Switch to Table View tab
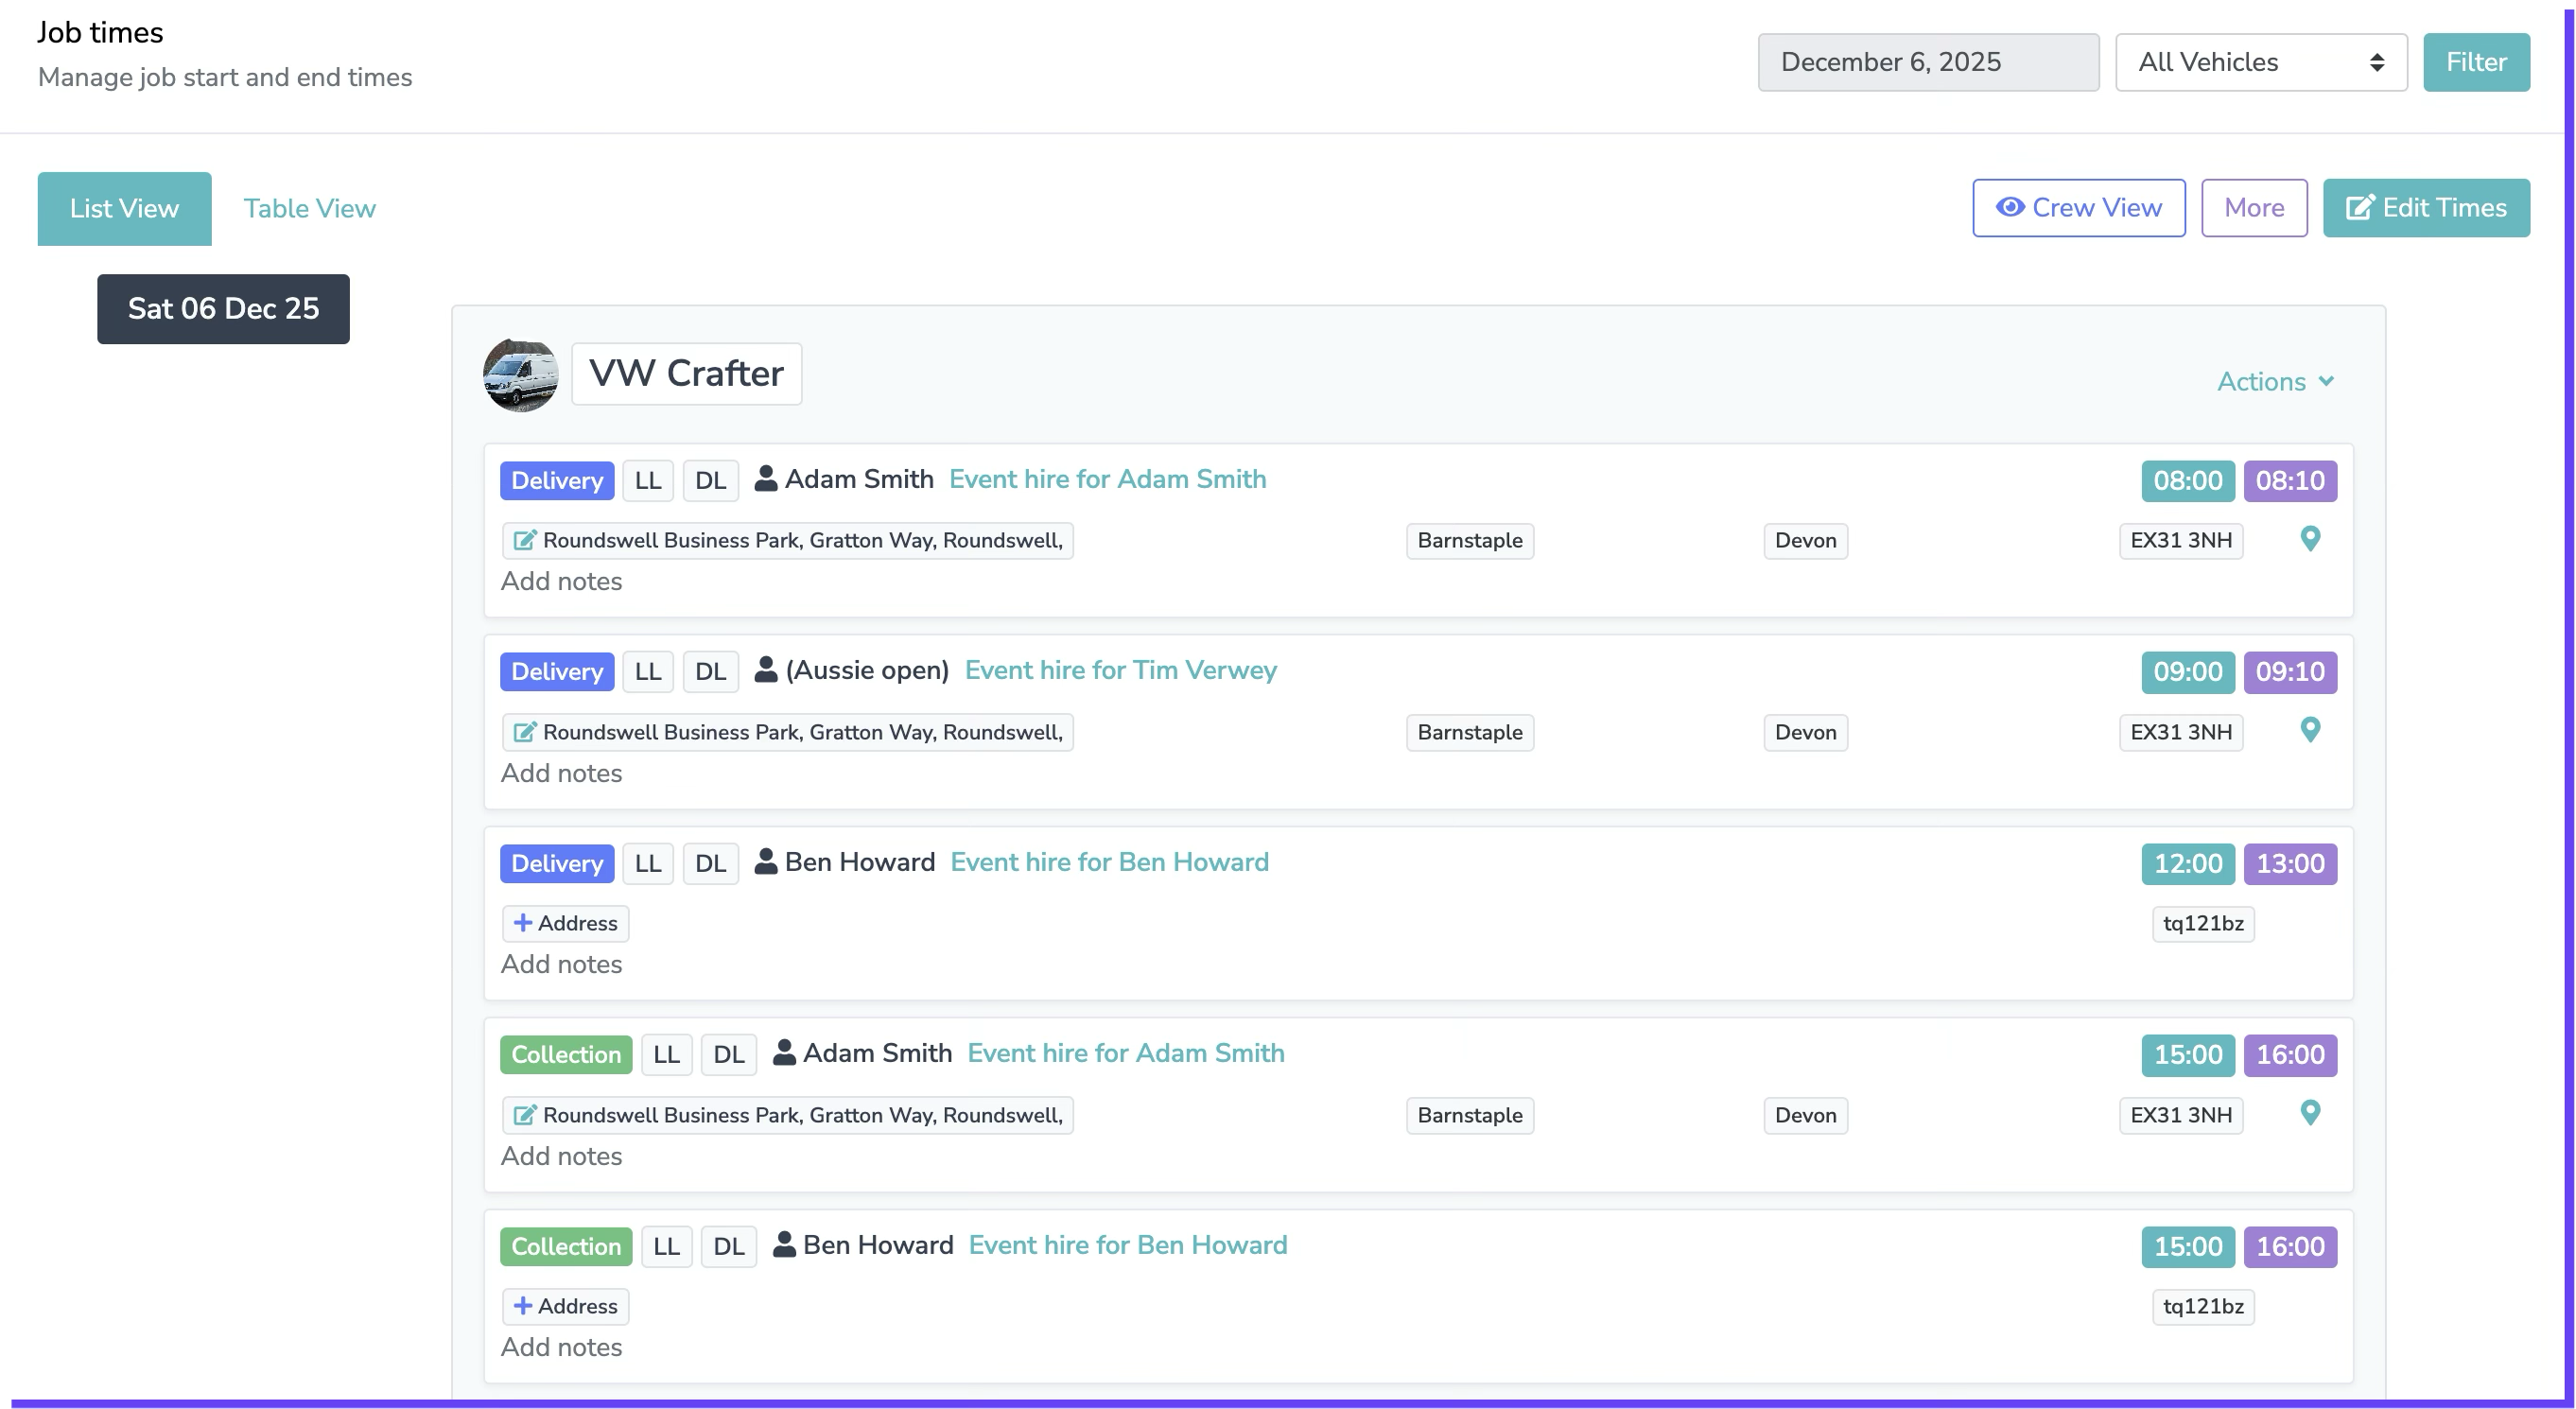Screen dimensions: 2576x1409 click(309, 209)
